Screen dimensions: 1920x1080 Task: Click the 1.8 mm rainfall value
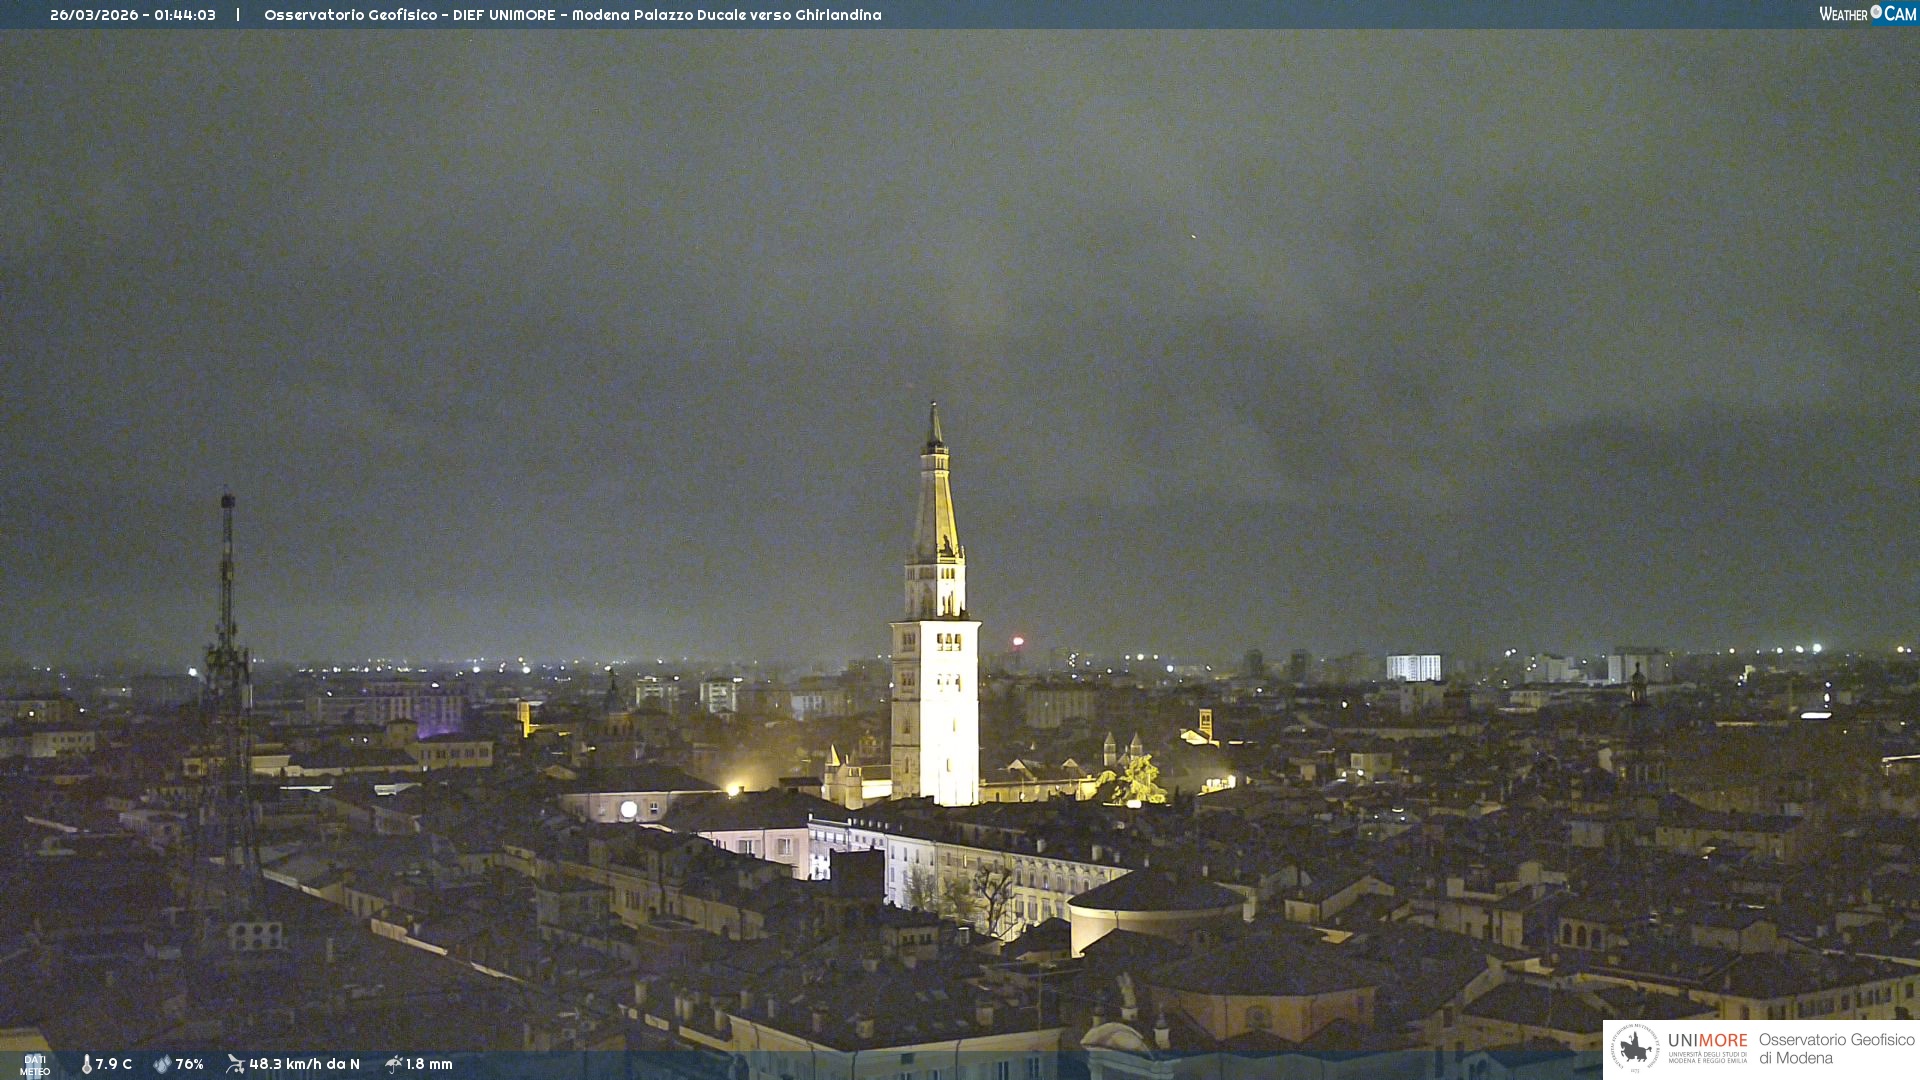click(429, 1064)
